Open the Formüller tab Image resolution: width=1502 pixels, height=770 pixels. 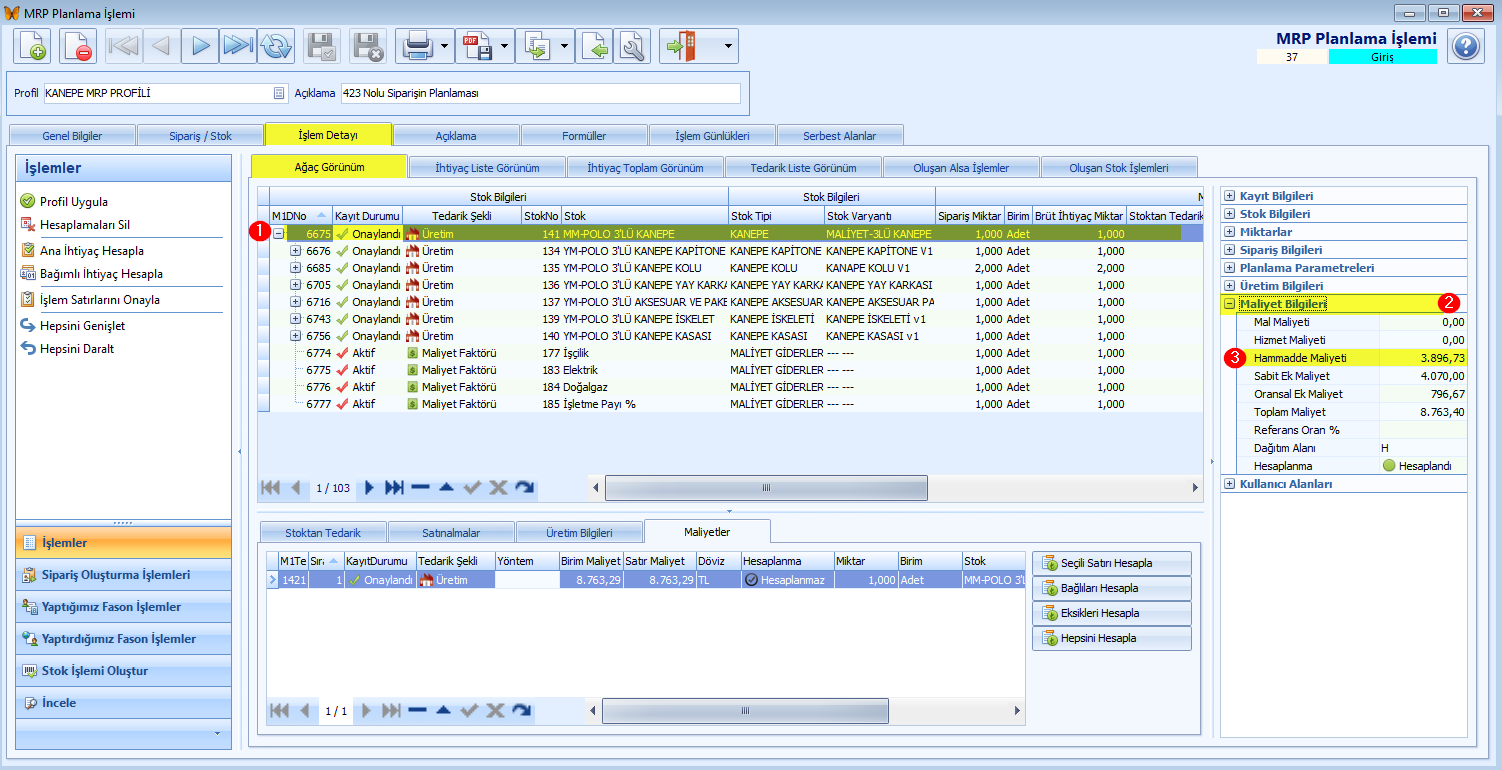click(584, 135)
